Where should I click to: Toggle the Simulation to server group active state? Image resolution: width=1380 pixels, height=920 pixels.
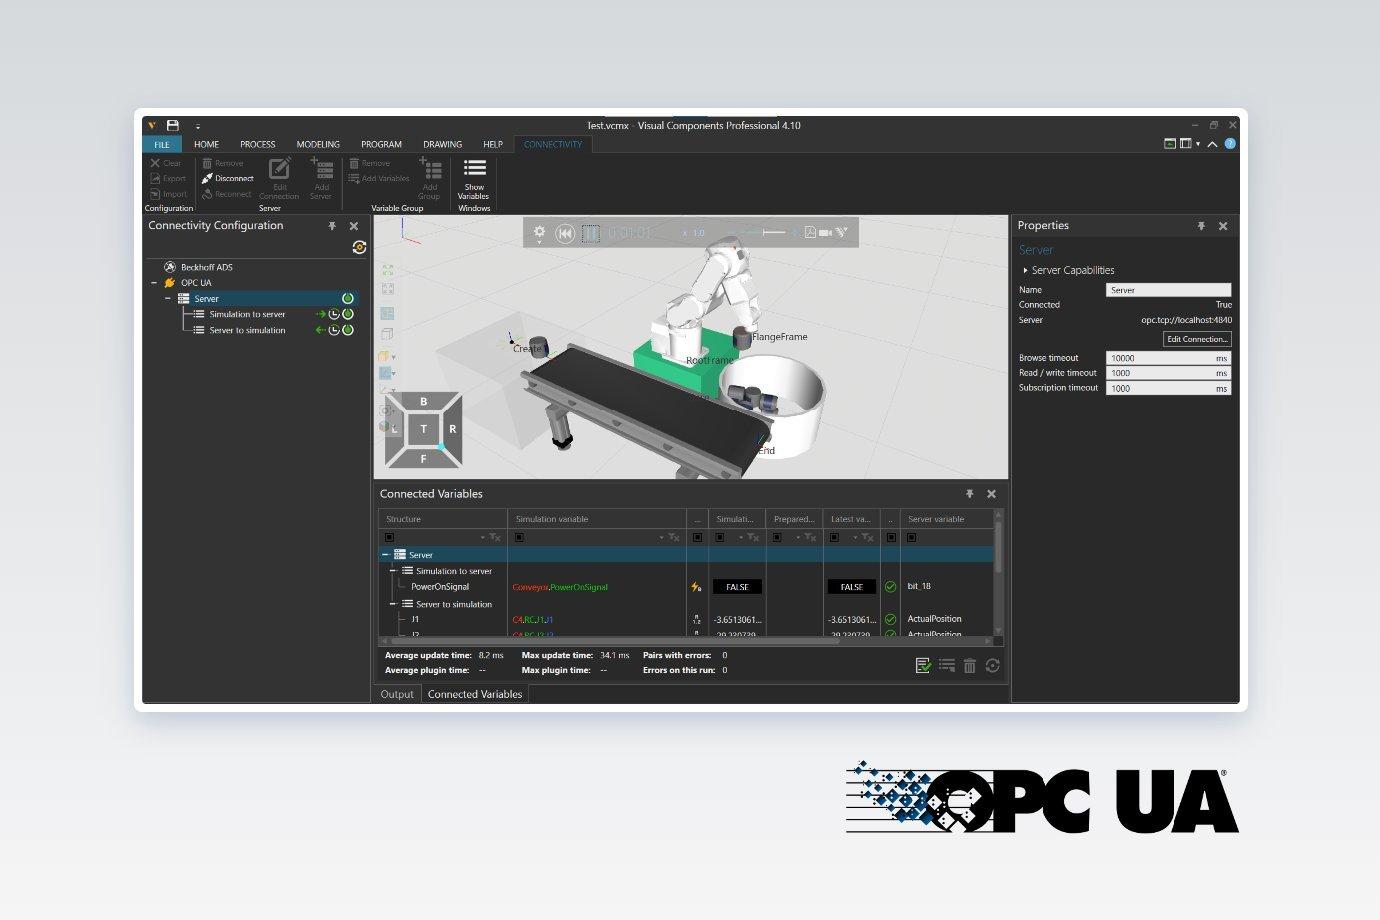[x=348, y=314]
